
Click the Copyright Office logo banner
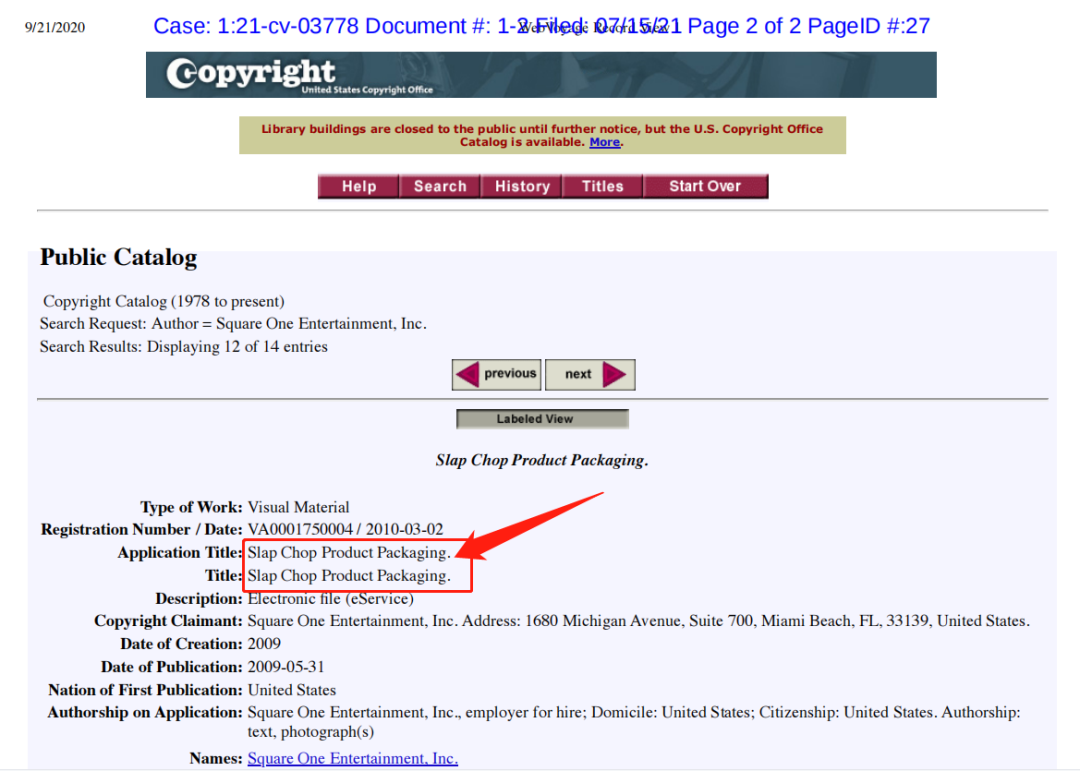tap(541, 74)
